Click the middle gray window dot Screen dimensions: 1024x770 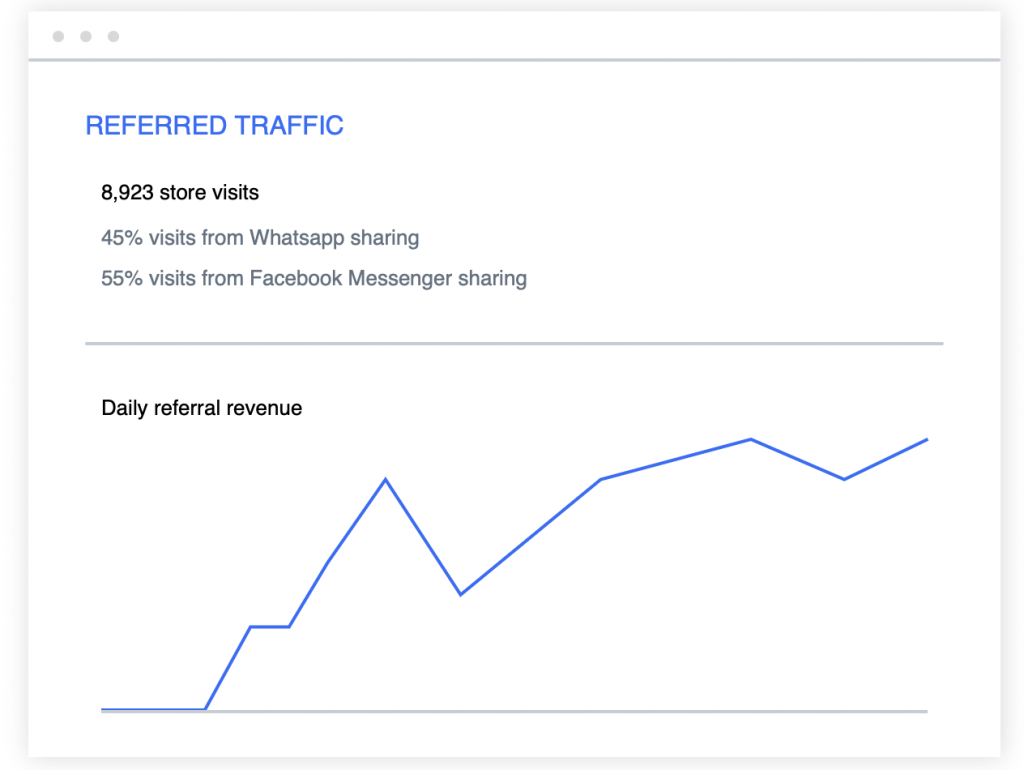tap(86, 37)
